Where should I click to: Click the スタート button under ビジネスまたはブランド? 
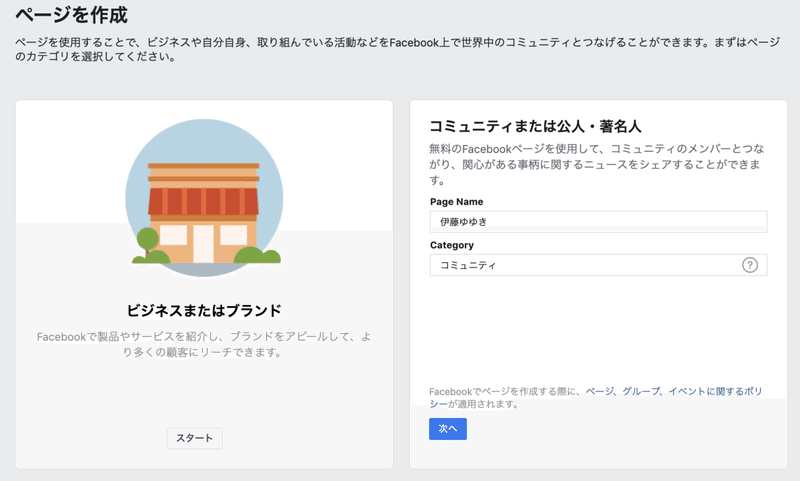click(194, 438)
